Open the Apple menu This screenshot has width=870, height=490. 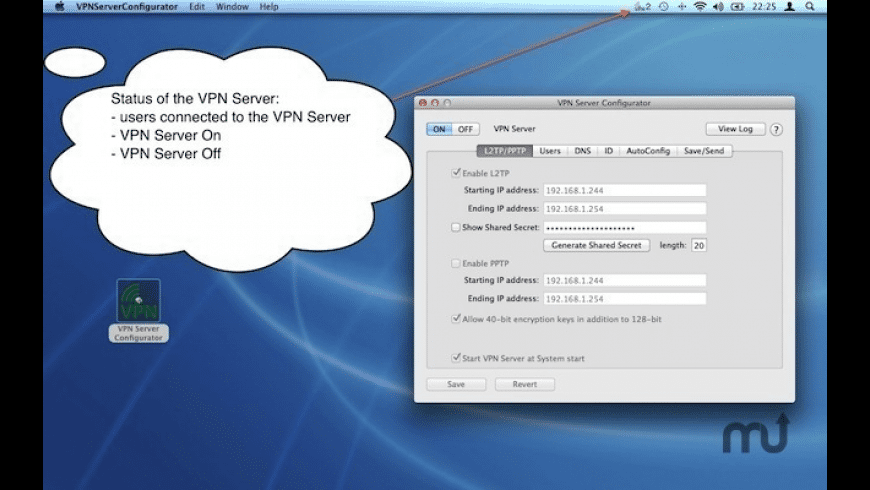pos(59,7)
